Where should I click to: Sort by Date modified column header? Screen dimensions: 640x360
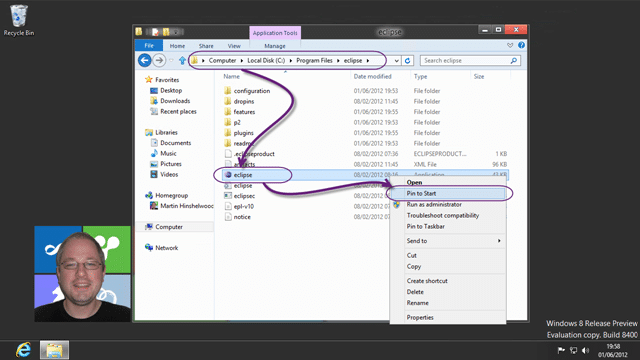point(372,76)
